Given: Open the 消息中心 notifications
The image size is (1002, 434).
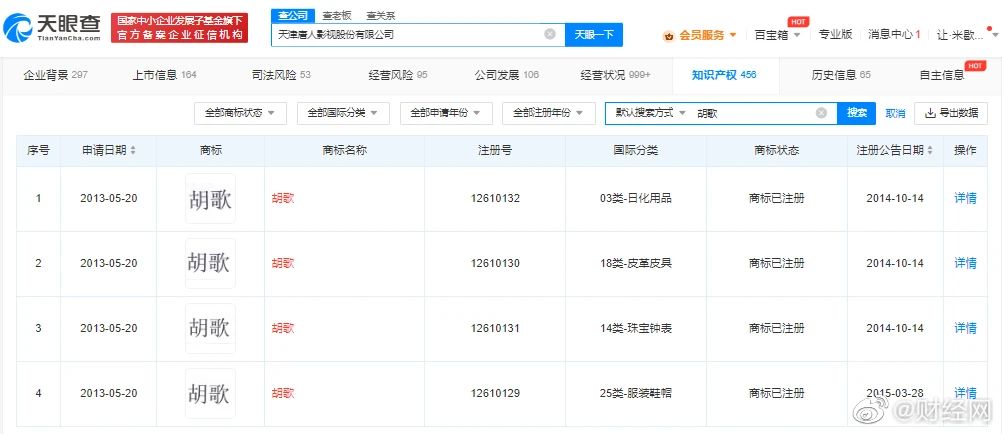Looking at the screenshot, I should 894,35.
